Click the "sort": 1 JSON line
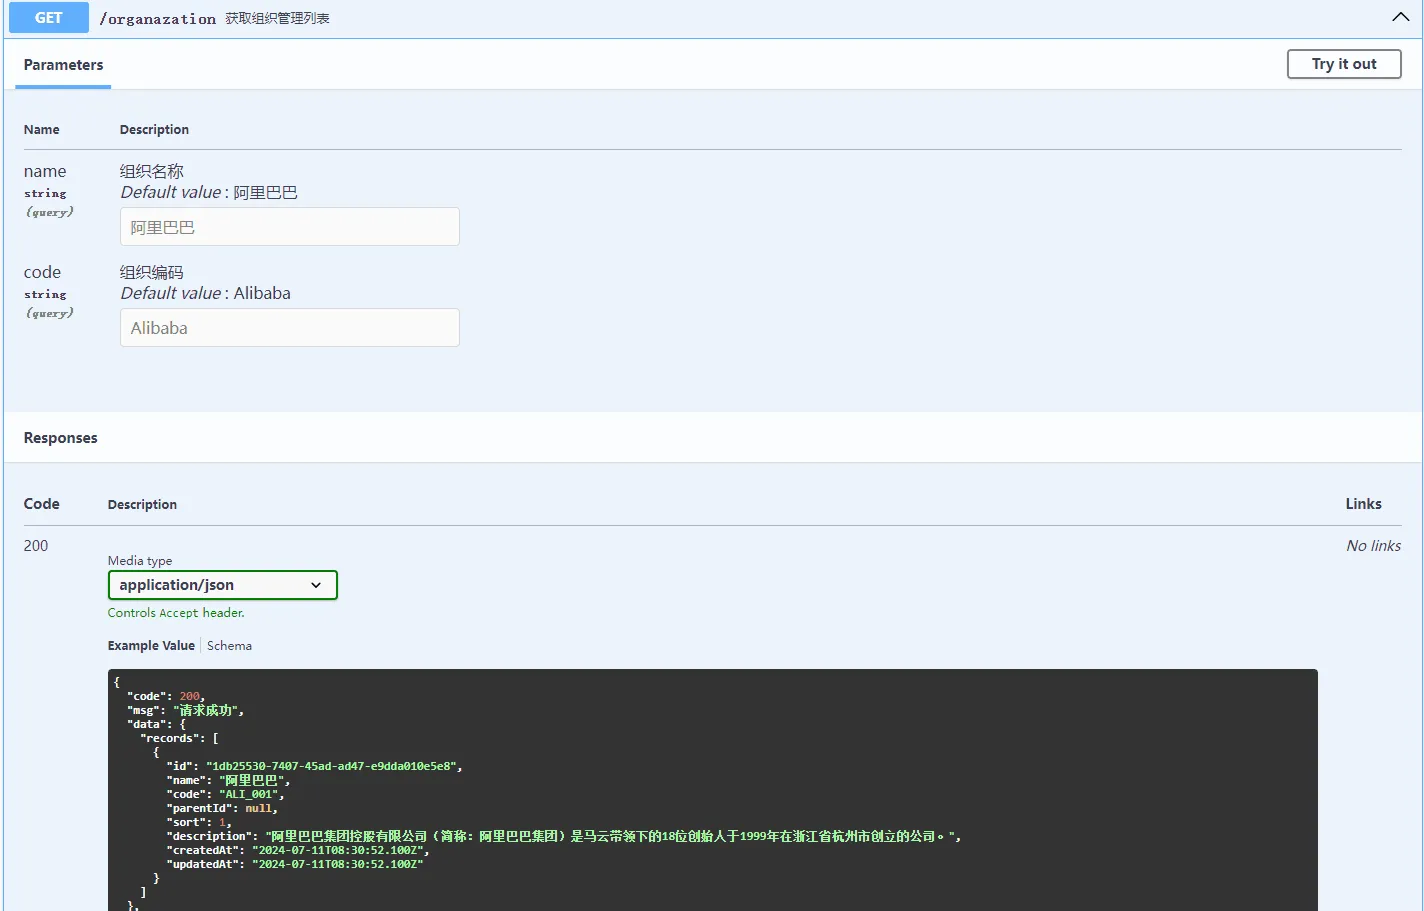The image size is (1424, 911). coord(199,822)
